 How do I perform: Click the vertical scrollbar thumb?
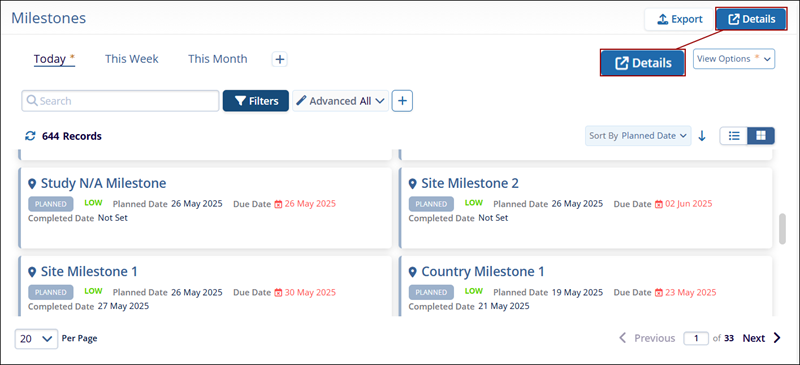coord(782,229)
